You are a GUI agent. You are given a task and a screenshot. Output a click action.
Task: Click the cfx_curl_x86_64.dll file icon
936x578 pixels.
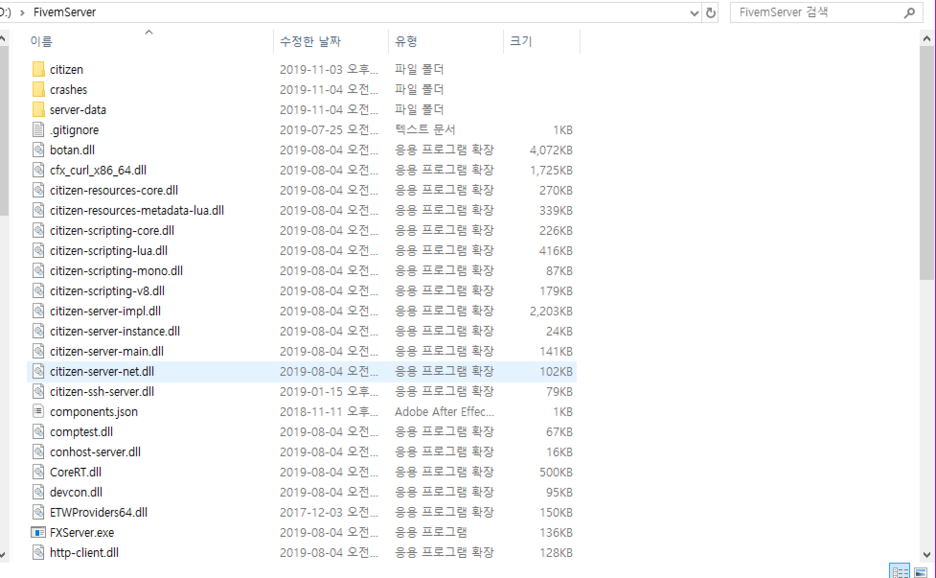tap(38, 170)
